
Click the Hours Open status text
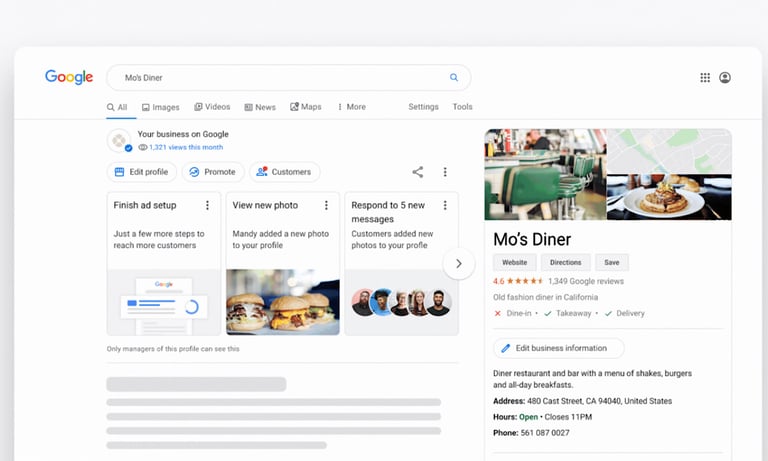tap(528, 417)
